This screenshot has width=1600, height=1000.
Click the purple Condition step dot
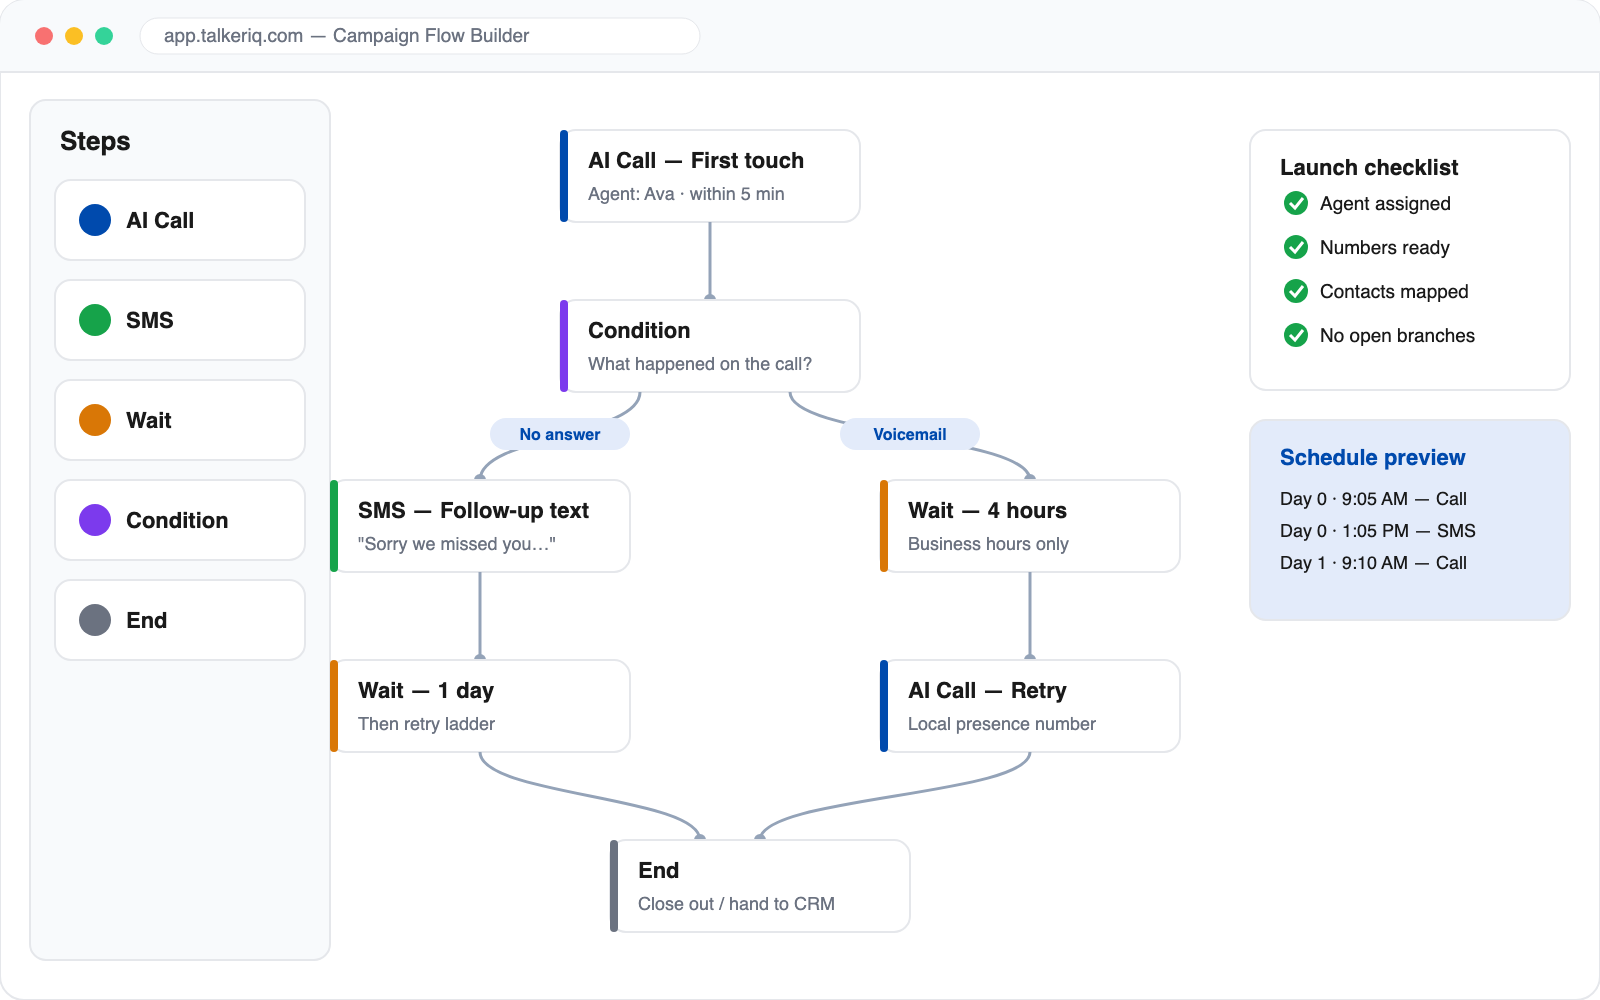click(95, 520)
